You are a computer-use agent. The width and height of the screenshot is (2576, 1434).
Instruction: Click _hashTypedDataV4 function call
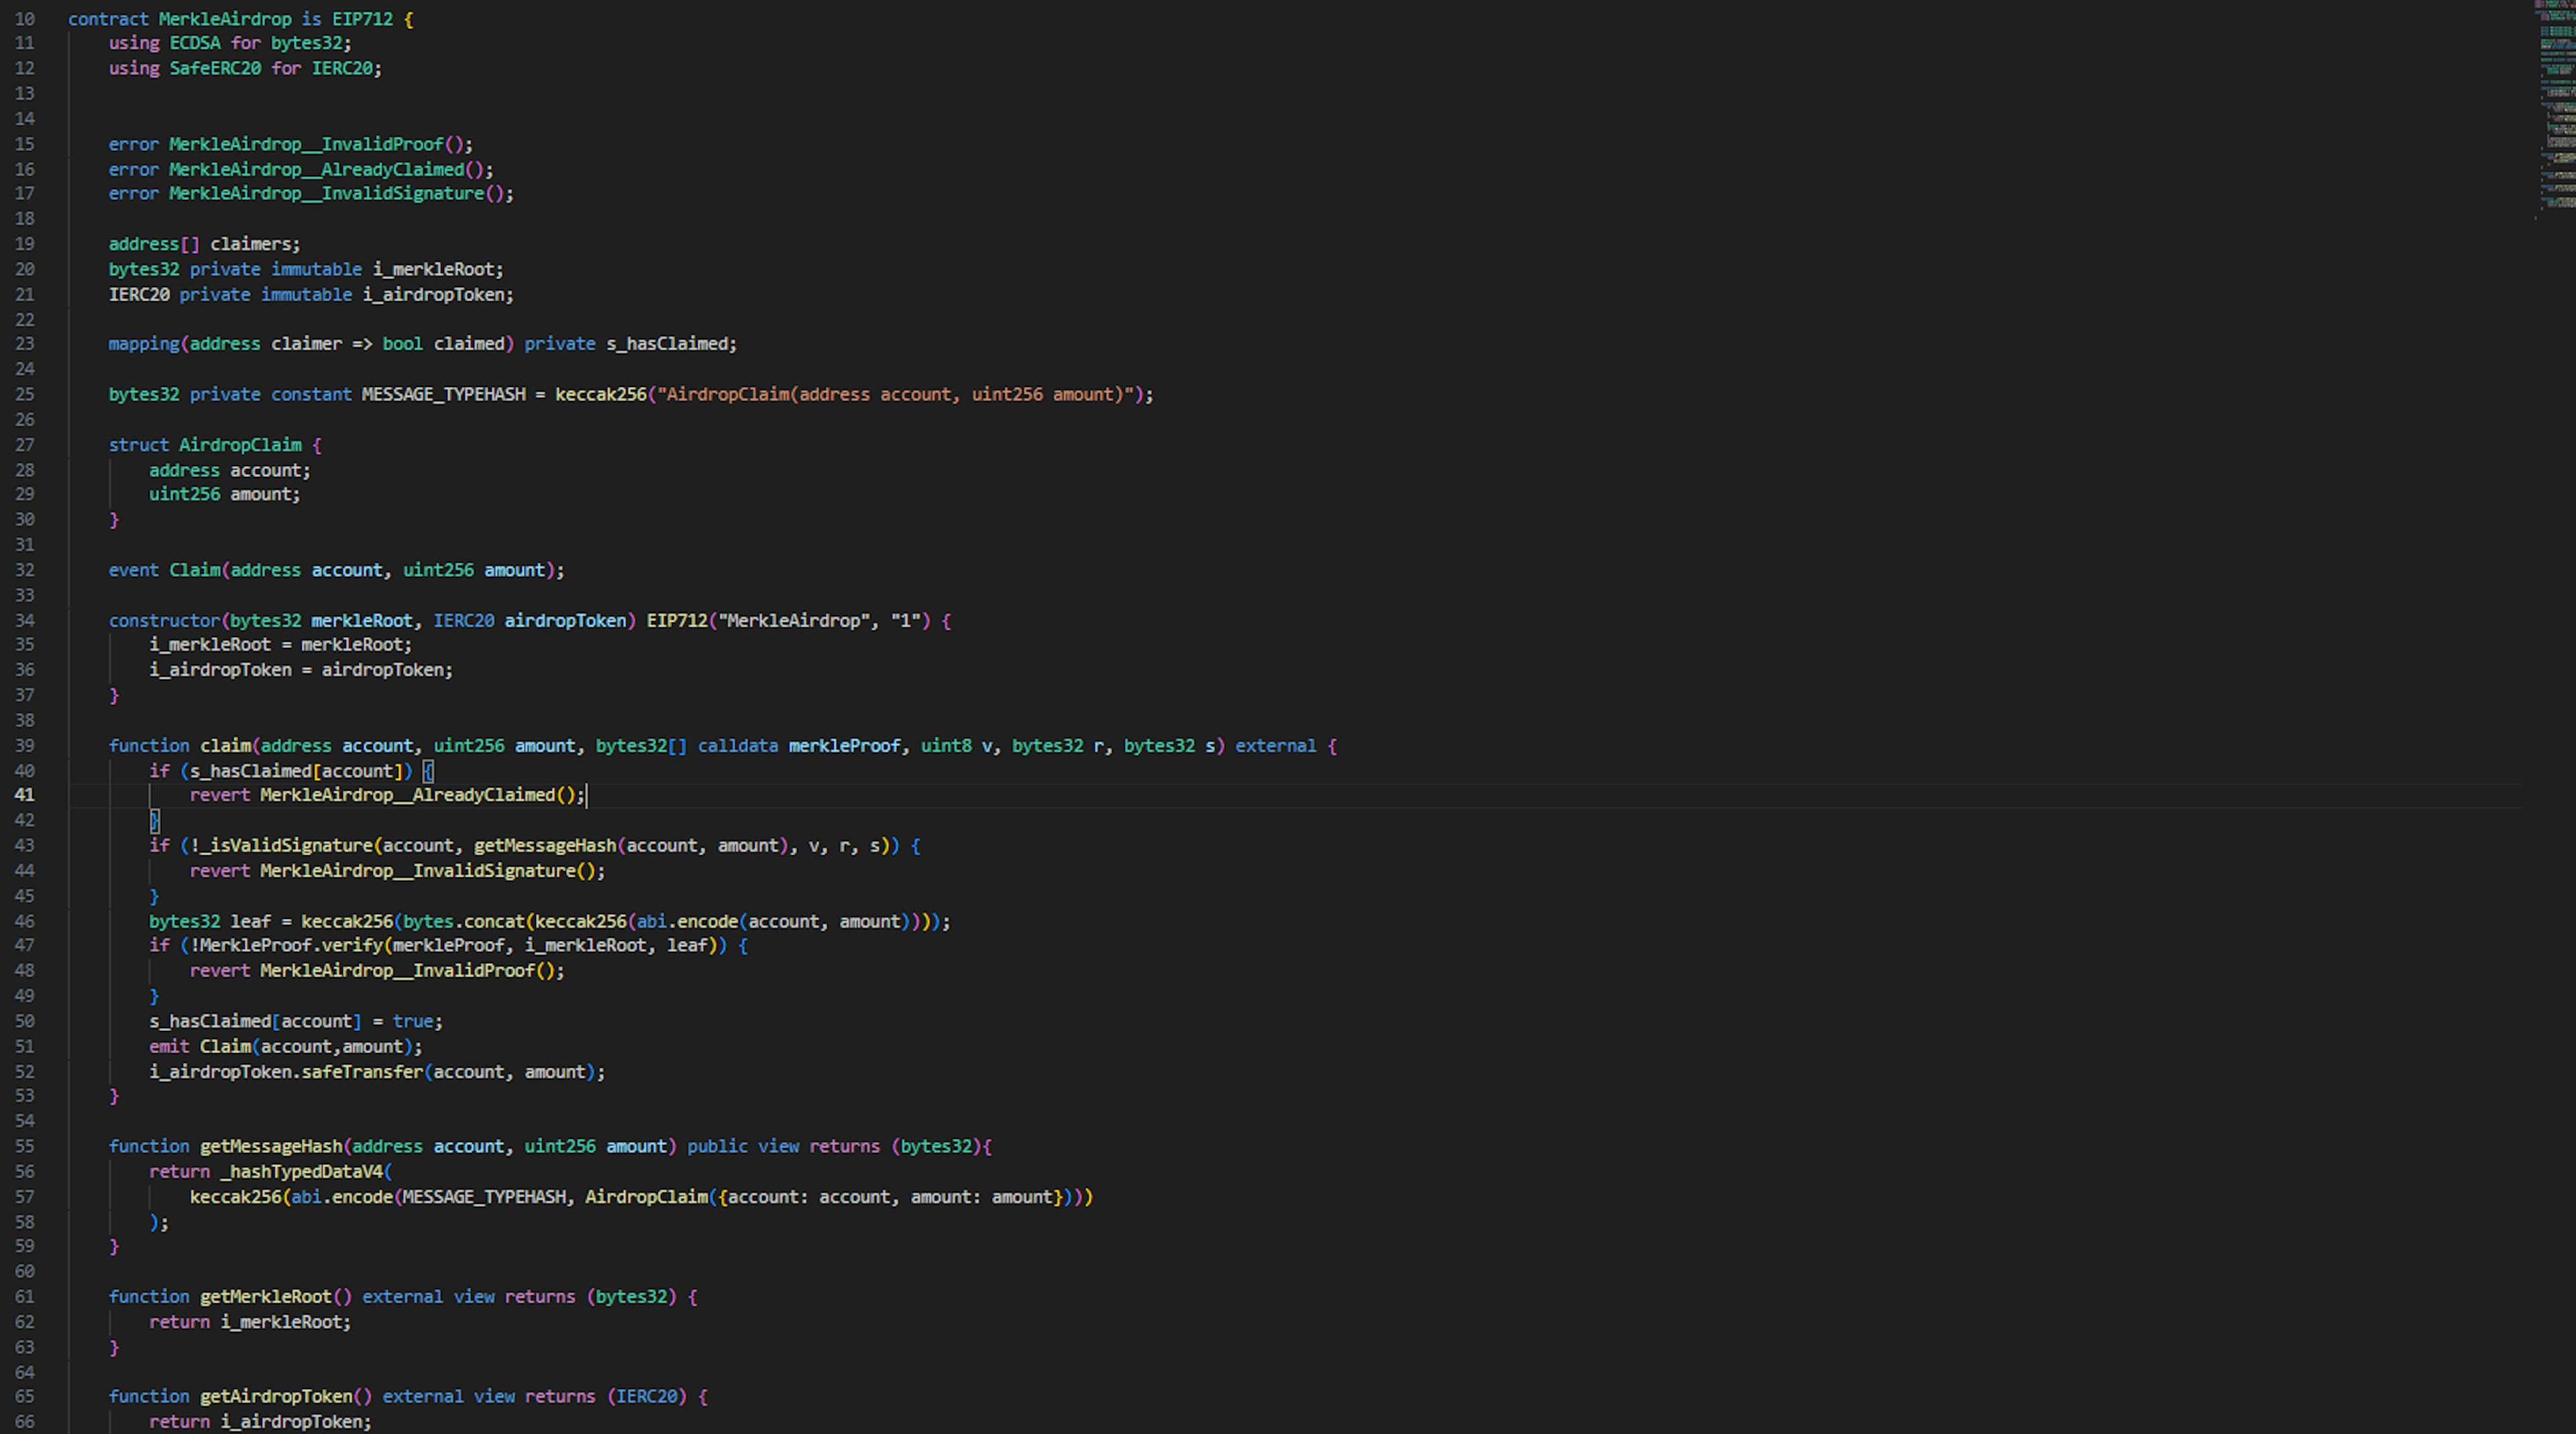301,1172
